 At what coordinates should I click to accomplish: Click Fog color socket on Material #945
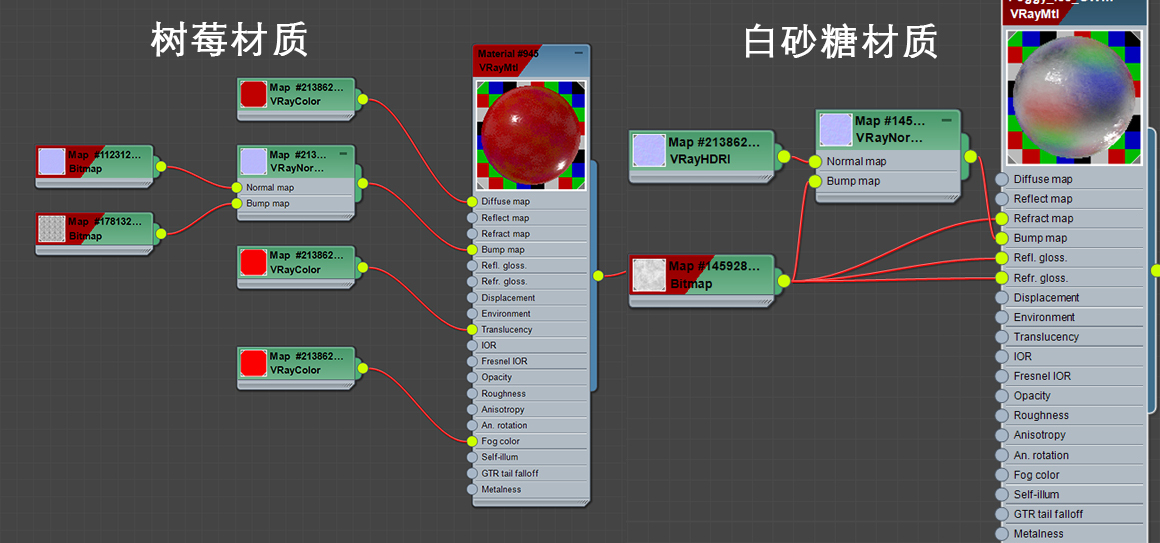tap(472, 441)
